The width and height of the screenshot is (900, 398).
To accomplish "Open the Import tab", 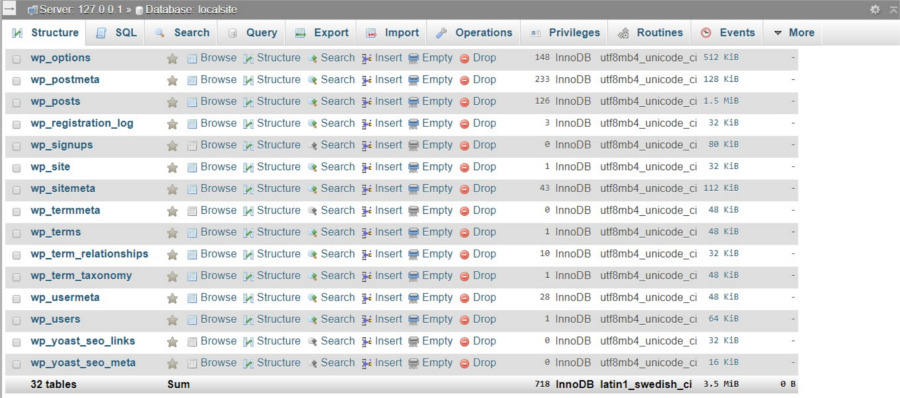I will (x=393, y=33).
